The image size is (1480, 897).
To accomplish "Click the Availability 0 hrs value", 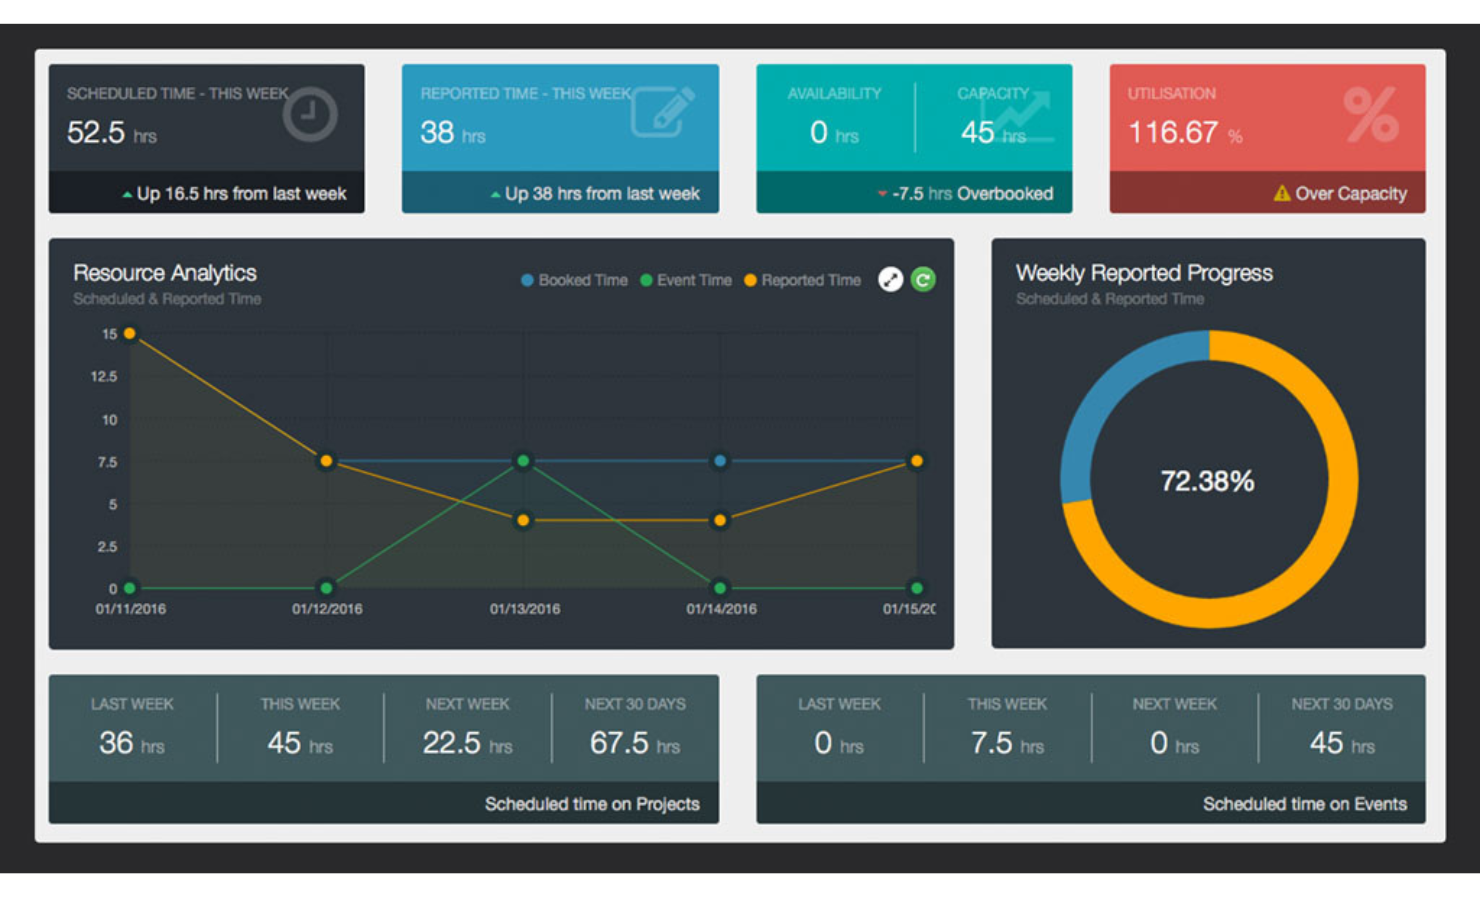I will point(834,132).
